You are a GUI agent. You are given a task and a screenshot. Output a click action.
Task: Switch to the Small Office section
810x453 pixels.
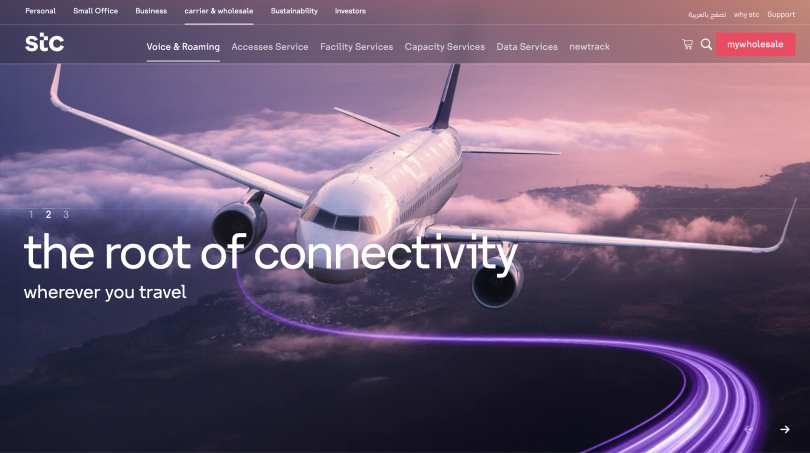96,11
